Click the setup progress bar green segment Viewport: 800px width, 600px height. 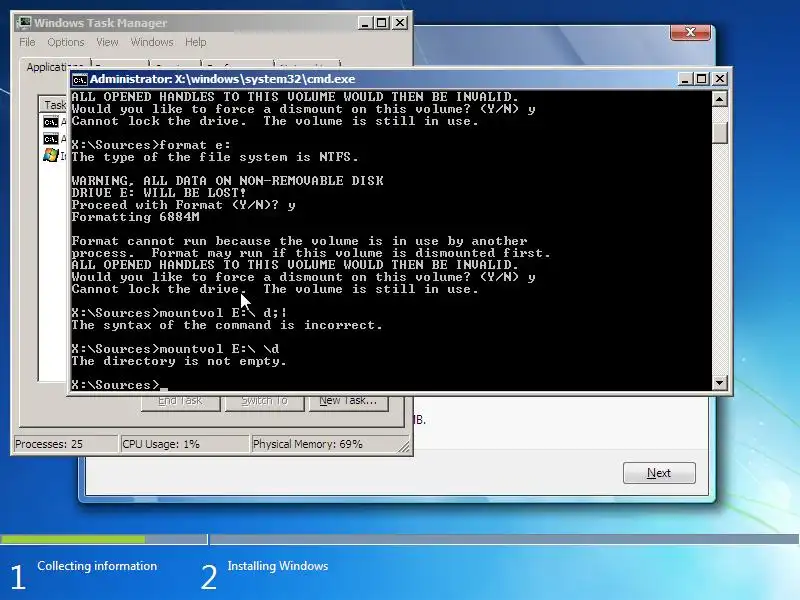tap(73, 539)
